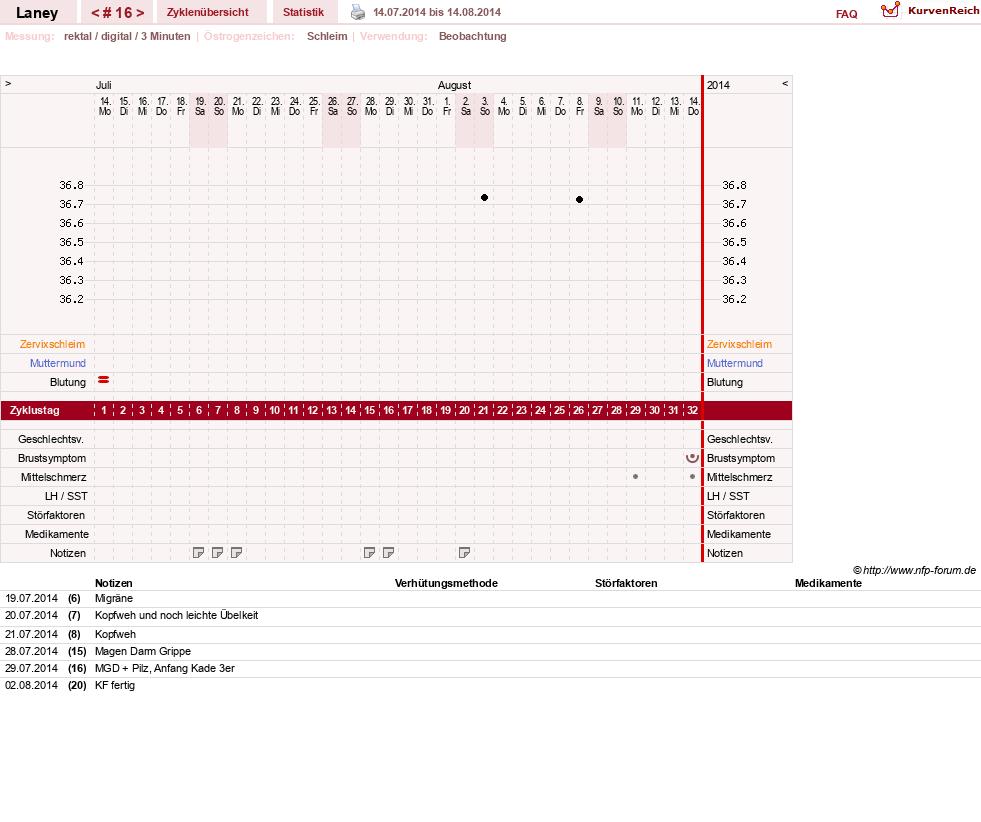Open note icon on cycle day 7

(217, 553)
